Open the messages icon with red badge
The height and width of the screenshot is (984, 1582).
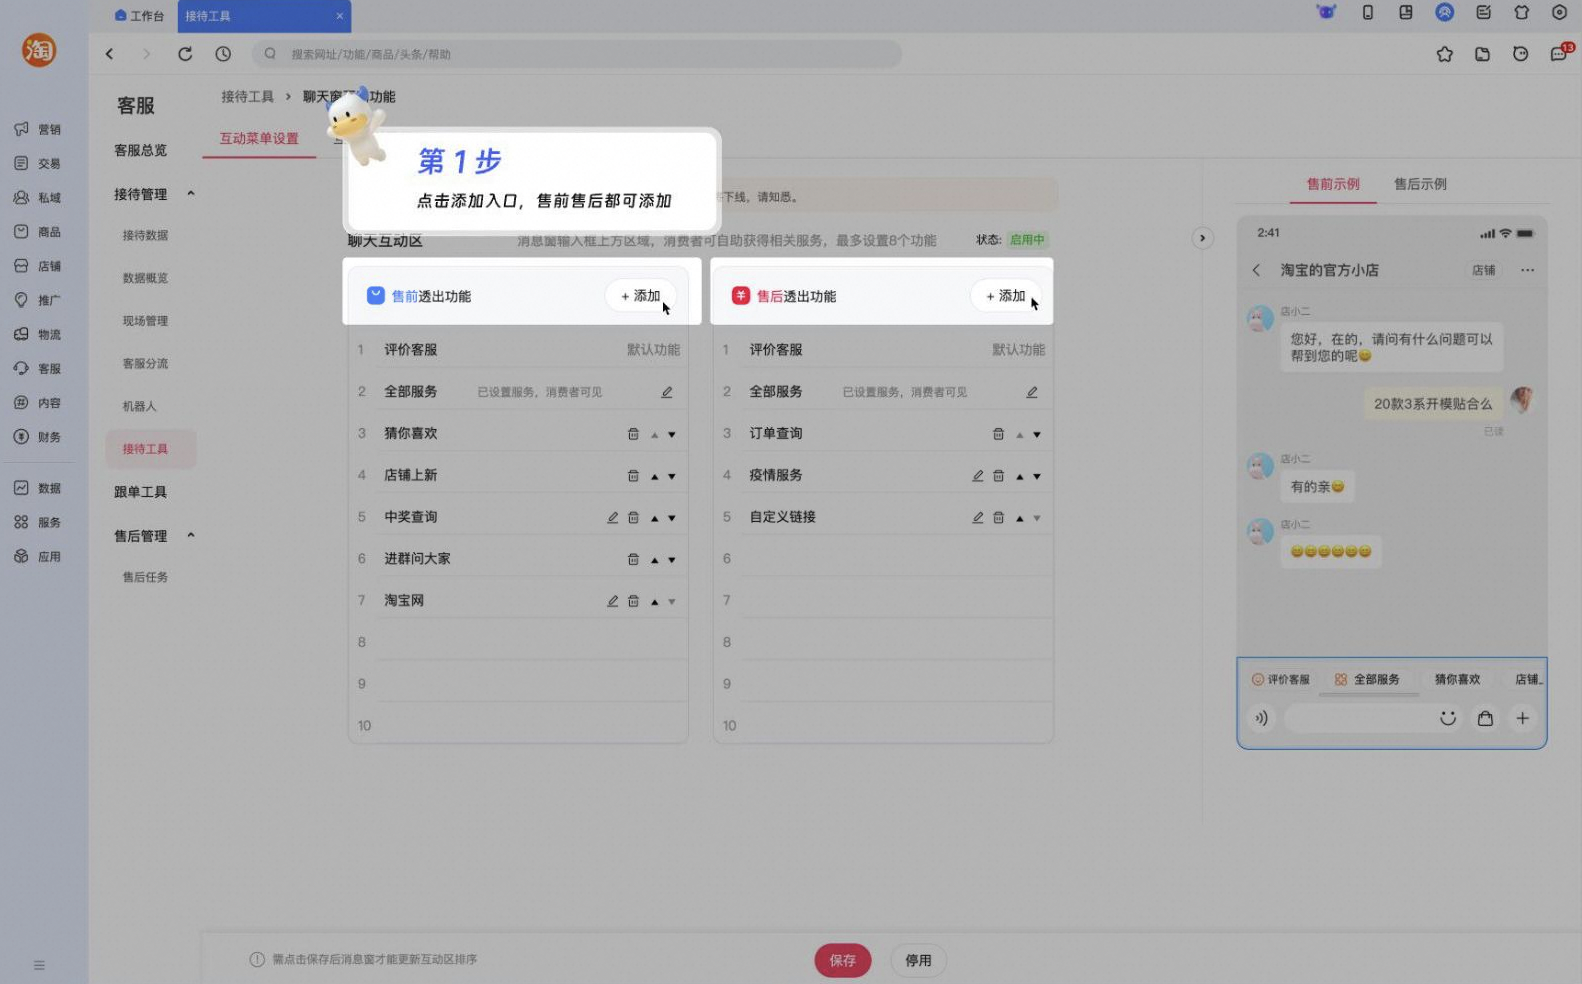click(x=1560, y=53)
